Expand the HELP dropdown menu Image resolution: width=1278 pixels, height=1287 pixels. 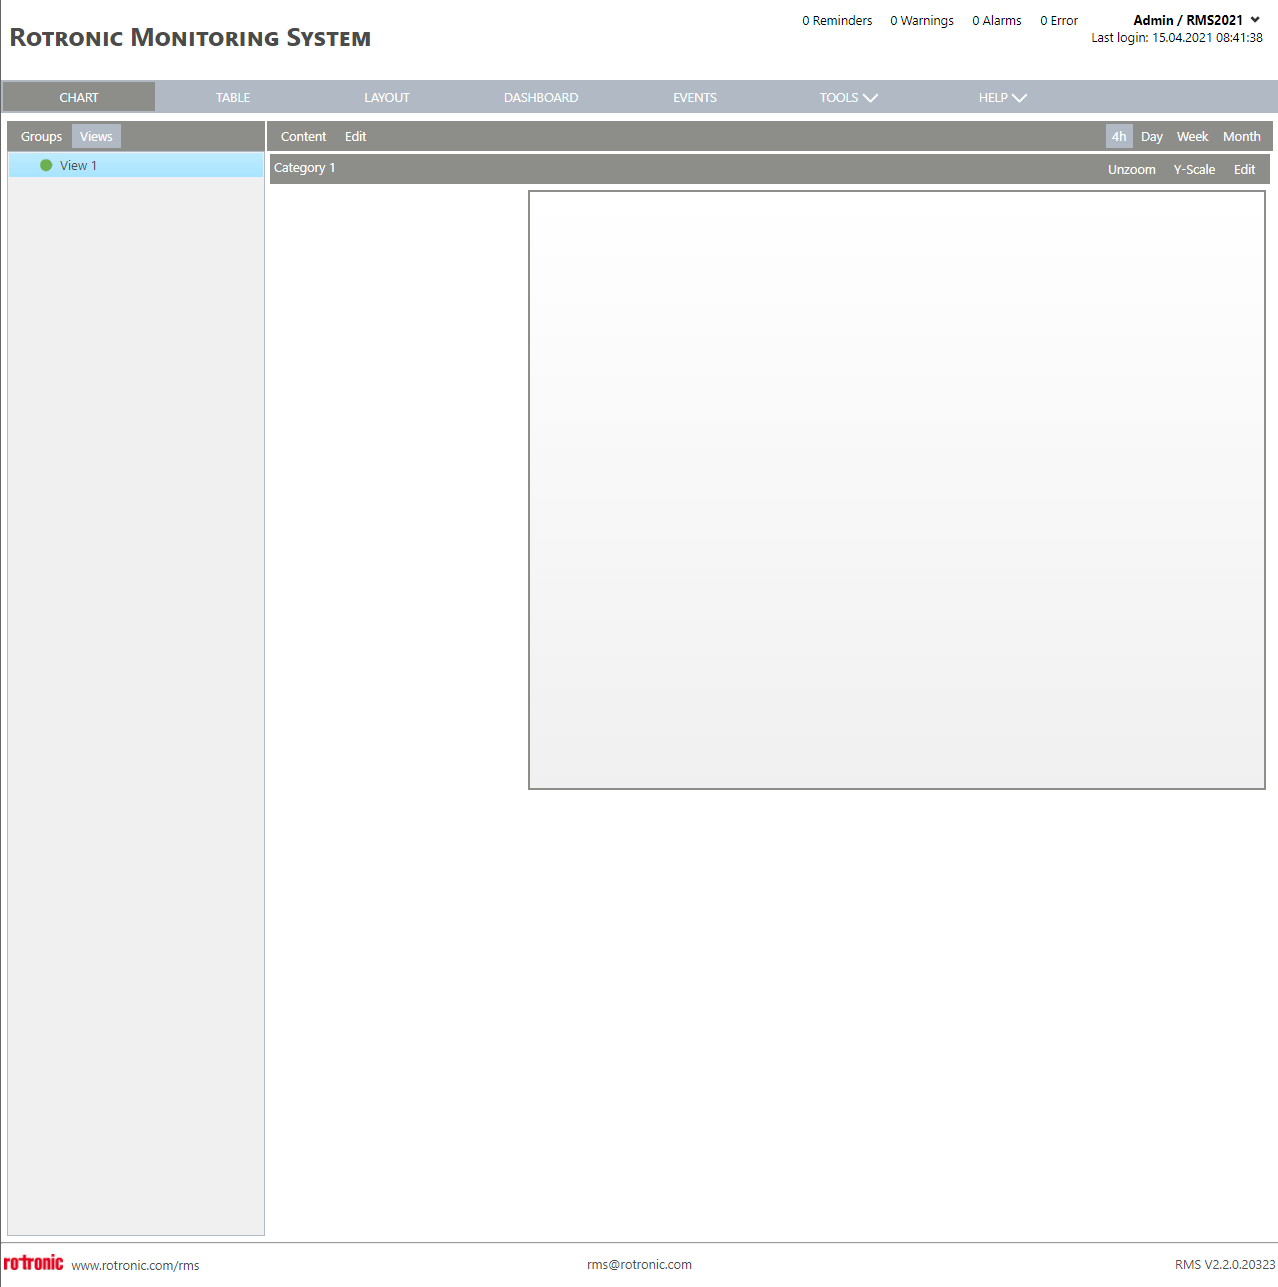click(1002, 97)
